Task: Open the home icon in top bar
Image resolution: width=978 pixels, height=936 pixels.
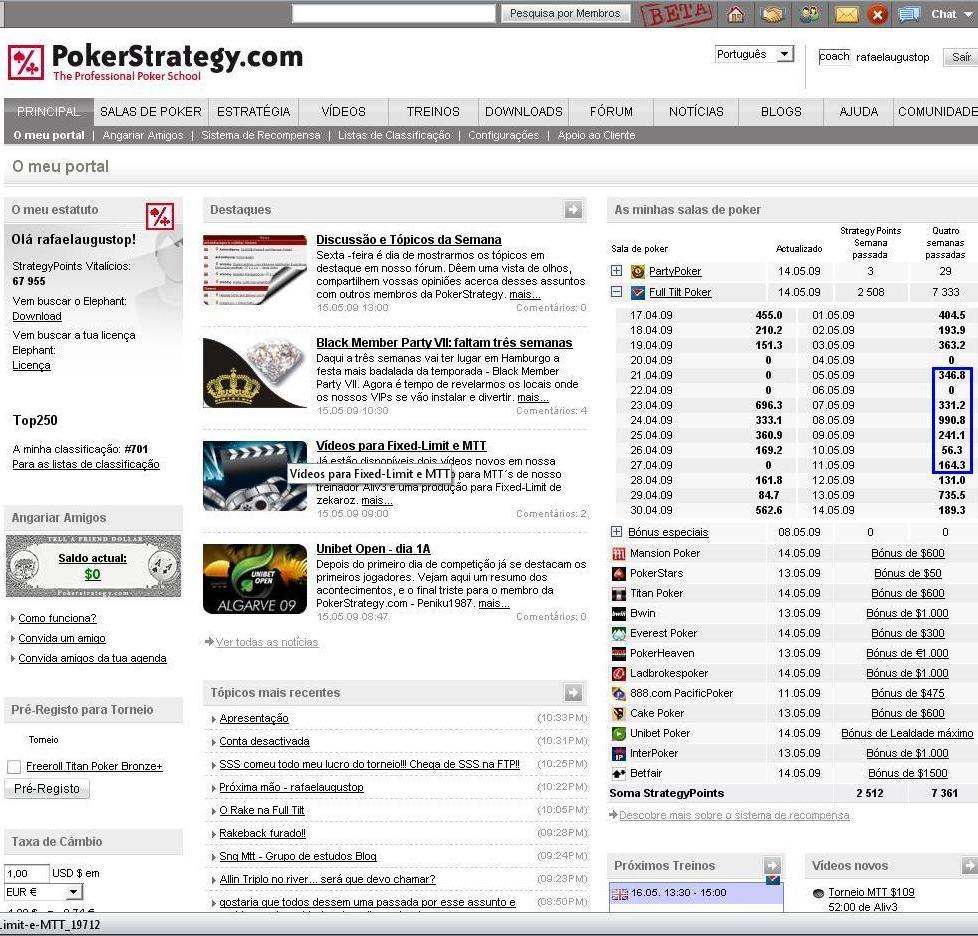Action: (736, 14)
